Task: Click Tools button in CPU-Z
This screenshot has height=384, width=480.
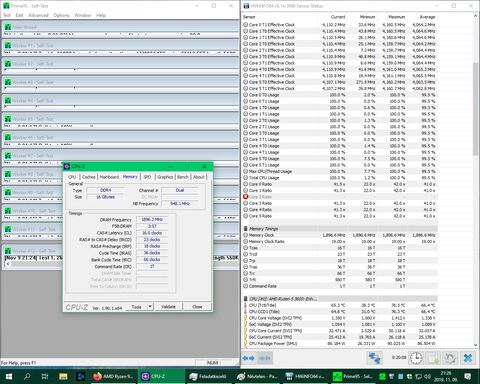Action: [137, 307]
